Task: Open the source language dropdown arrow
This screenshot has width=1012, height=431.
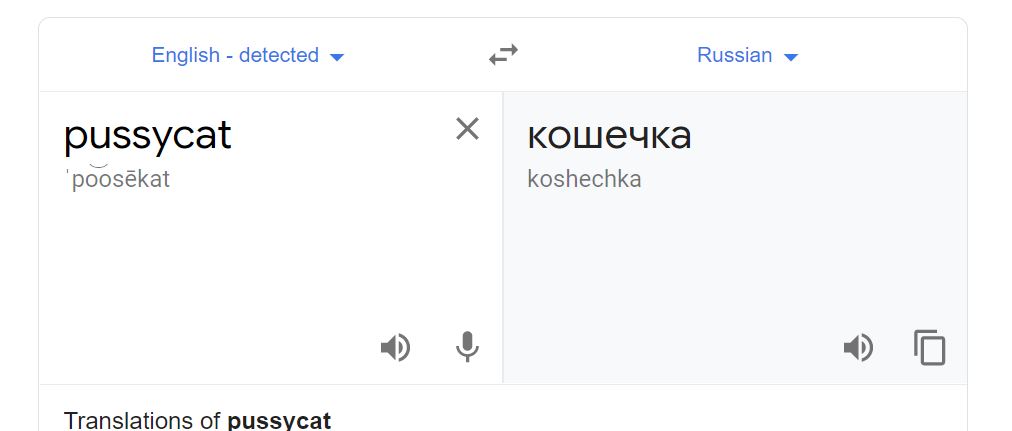Action: [337, 57]
